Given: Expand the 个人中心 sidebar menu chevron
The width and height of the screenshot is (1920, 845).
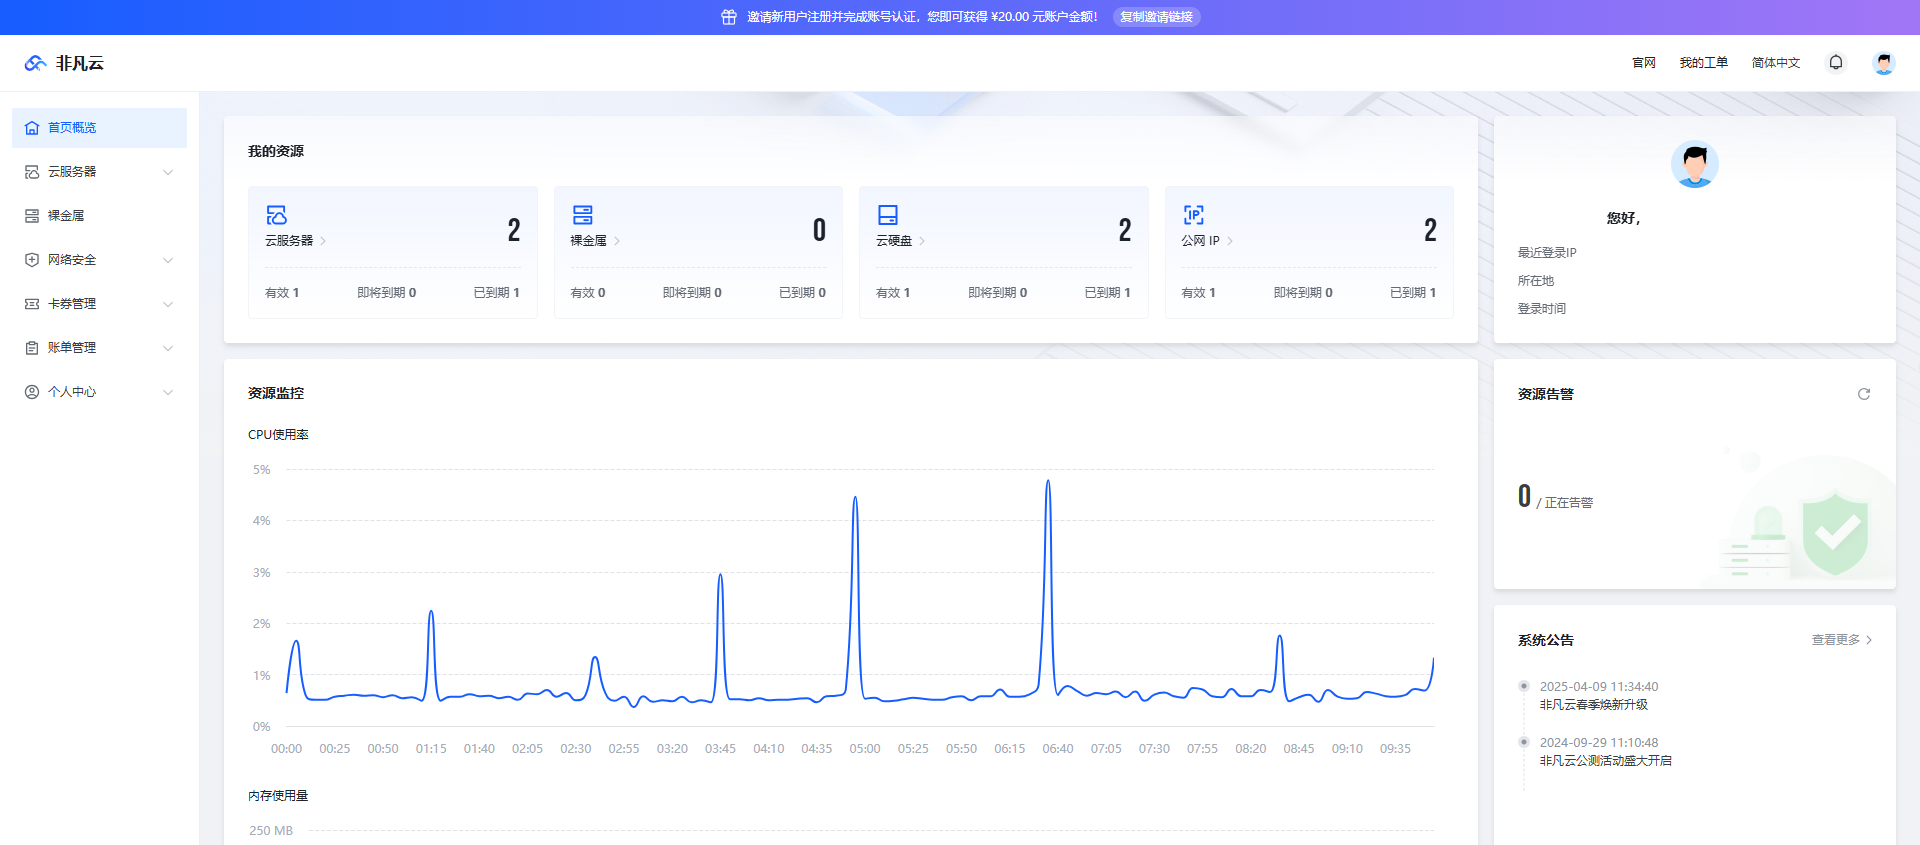Looking at the screenshot, I should [168, 392].
